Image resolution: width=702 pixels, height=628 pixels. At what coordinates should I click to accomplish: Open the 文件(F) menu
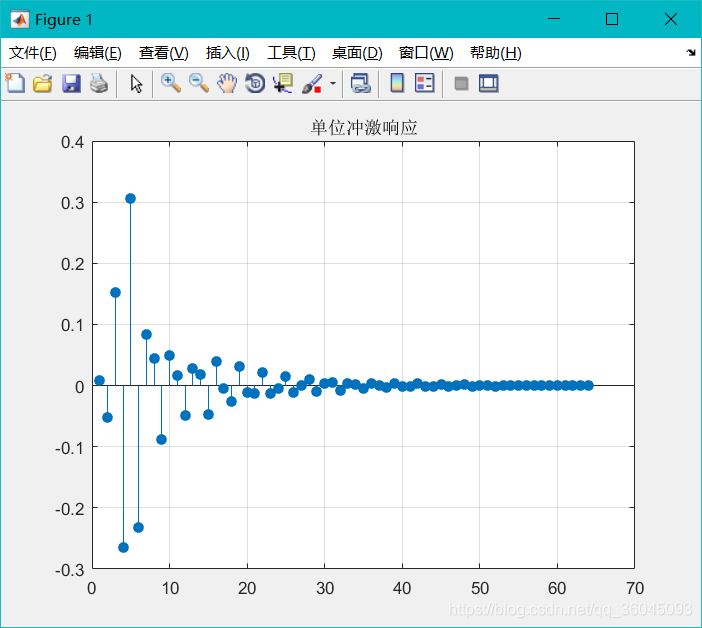coord(33,53)
